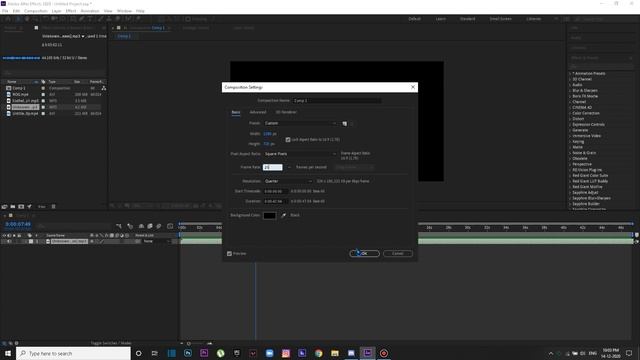Open Interpret Footage in Project panel
This screenshot has width=640, height=360.
pos(4,207)
